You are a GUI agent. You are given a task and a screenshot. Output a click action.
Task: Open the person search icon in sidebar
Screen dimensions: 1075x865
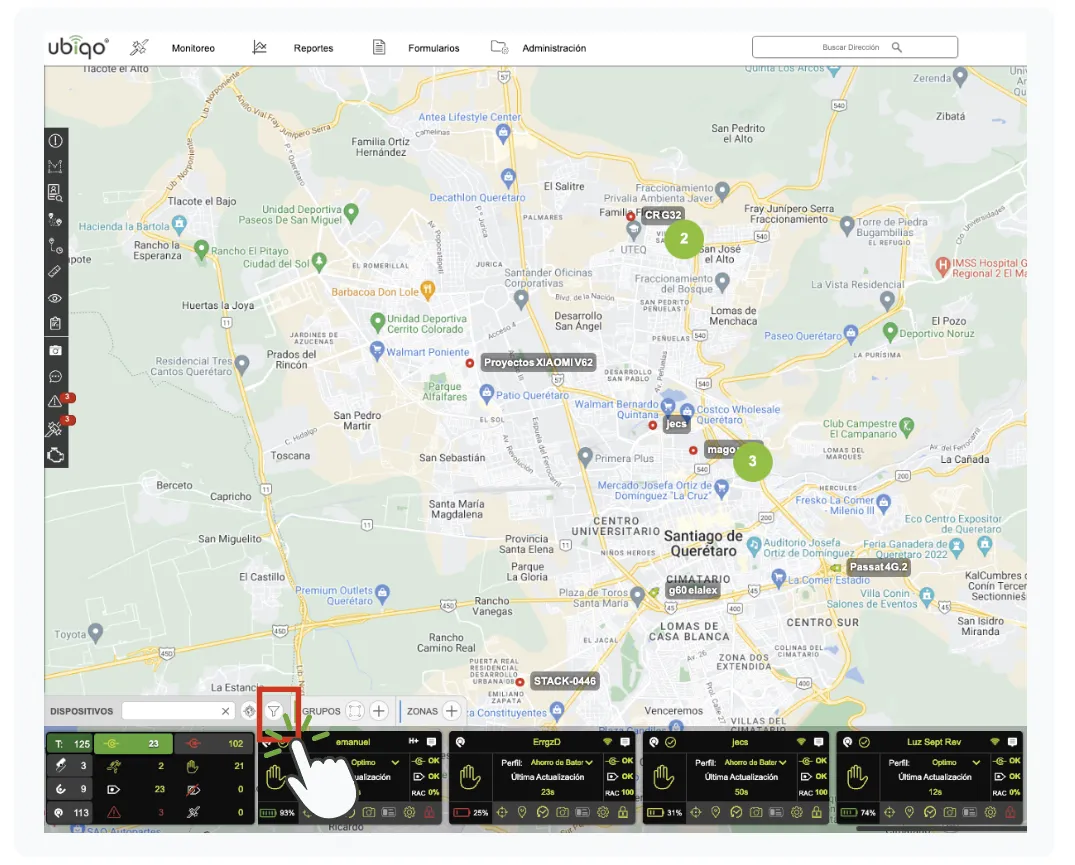[56, 193]
